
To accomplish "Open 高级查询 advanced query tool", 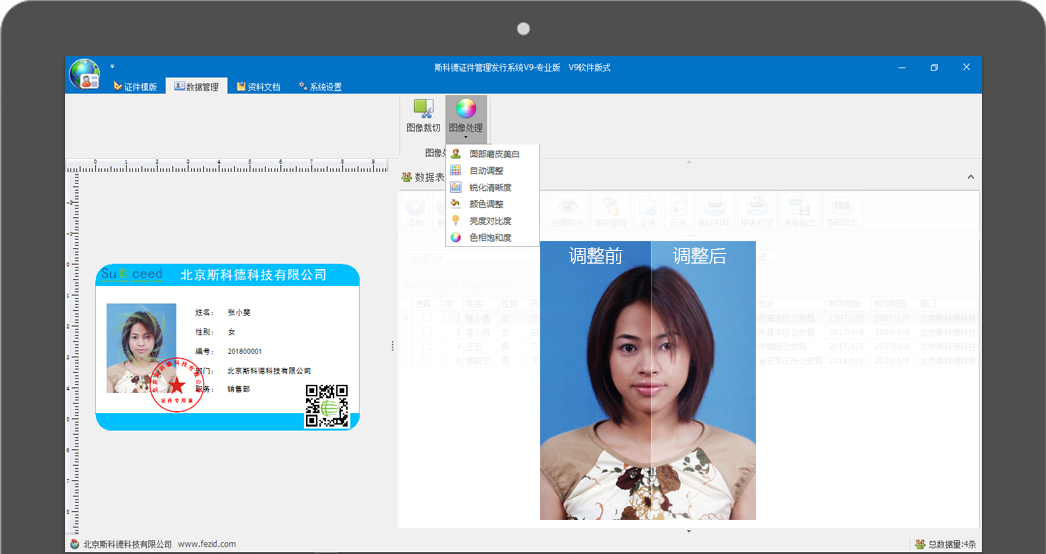I will 610,212.
